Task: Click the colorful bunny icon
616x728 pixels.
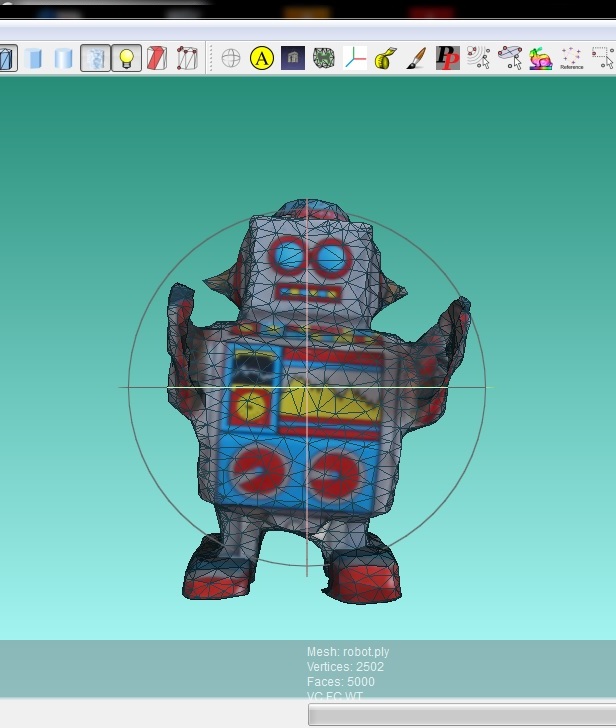Action: point(541,58)
